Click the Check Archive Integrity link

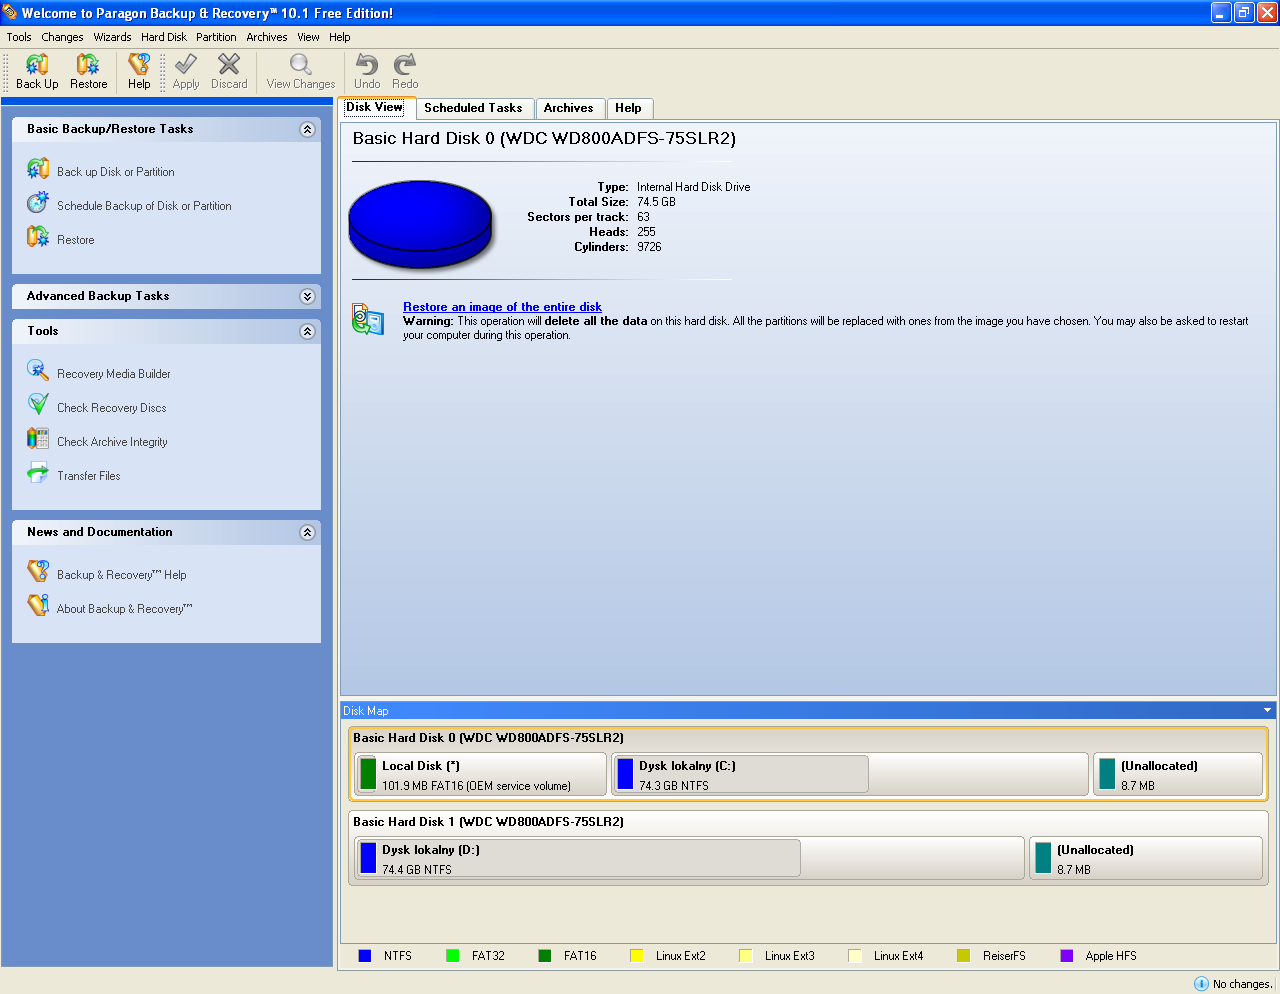click(x=112, y=442)
